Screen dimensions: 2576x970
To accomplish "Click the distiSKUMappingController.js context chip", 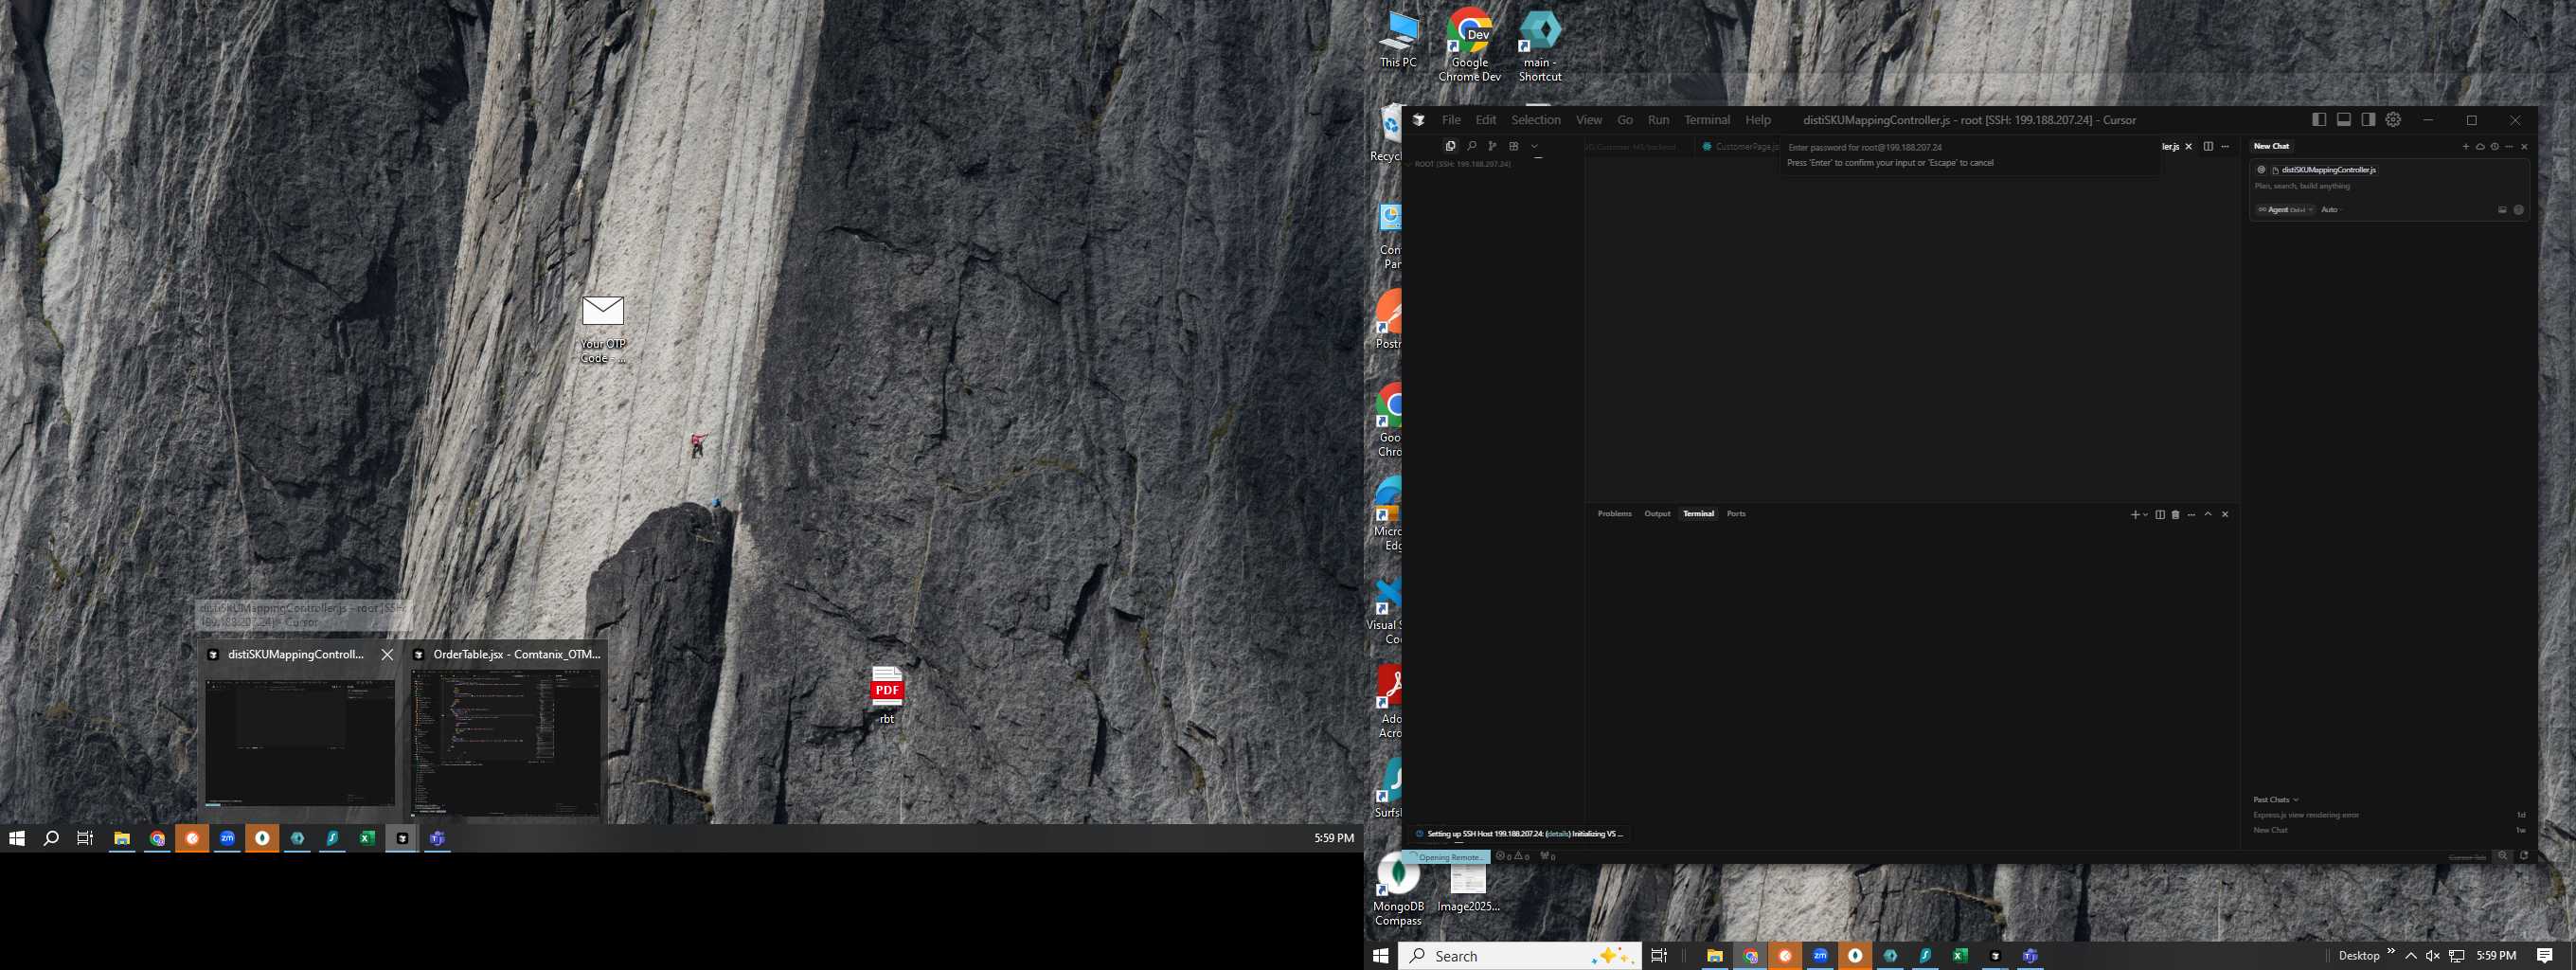I will coord(2323,170).
